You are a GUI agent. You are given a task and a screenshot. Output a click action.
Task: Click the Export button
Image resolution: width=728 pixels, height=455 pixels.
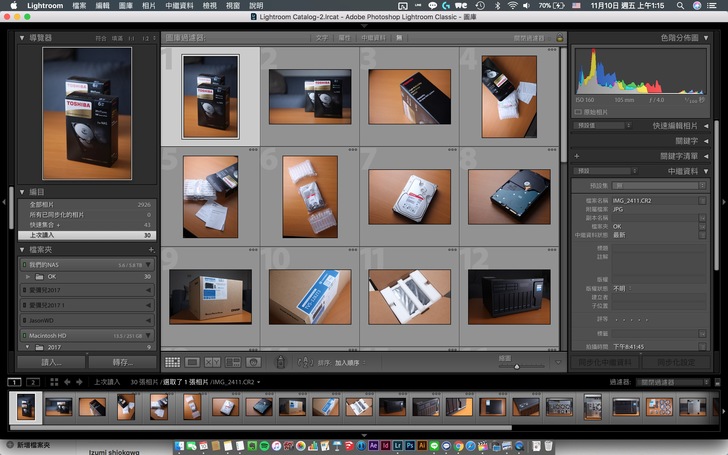pyautogui.click(x=122, y=361)
